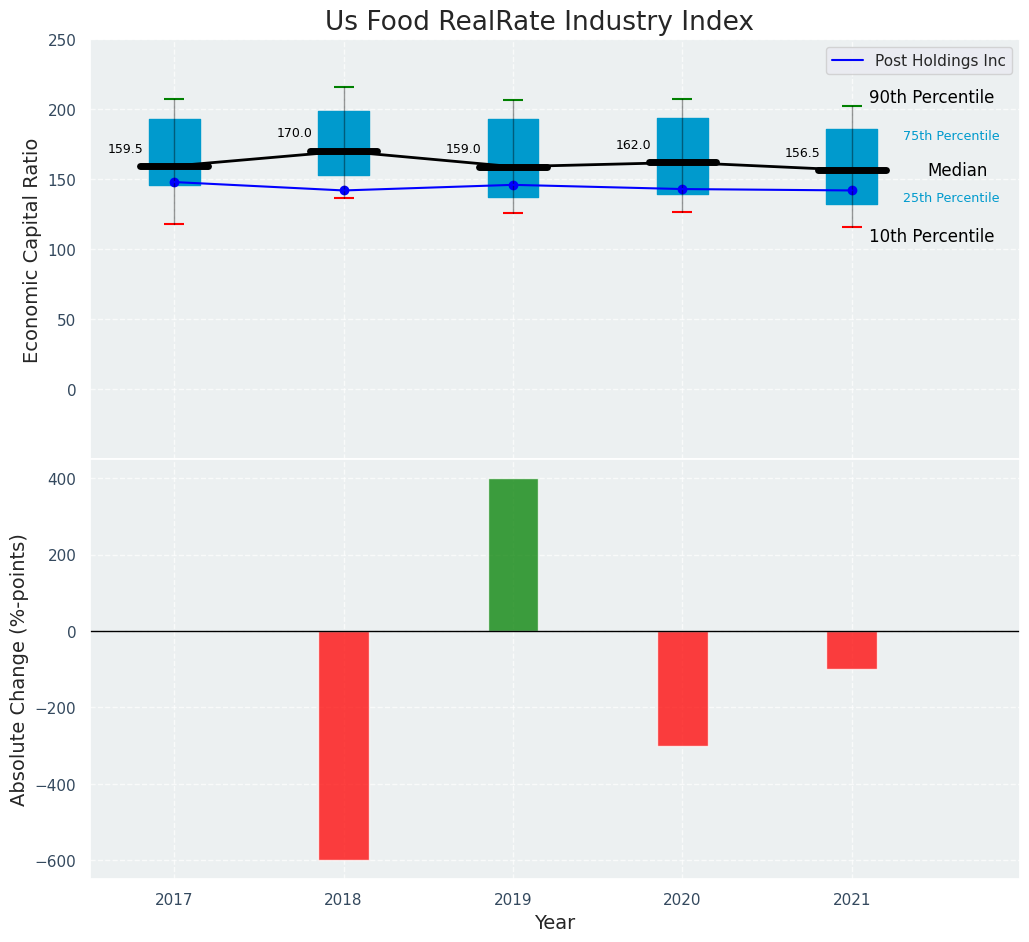1029x942 pixels.
Task: Click the Economic Capital Ratio axis label
Action: 31,250
